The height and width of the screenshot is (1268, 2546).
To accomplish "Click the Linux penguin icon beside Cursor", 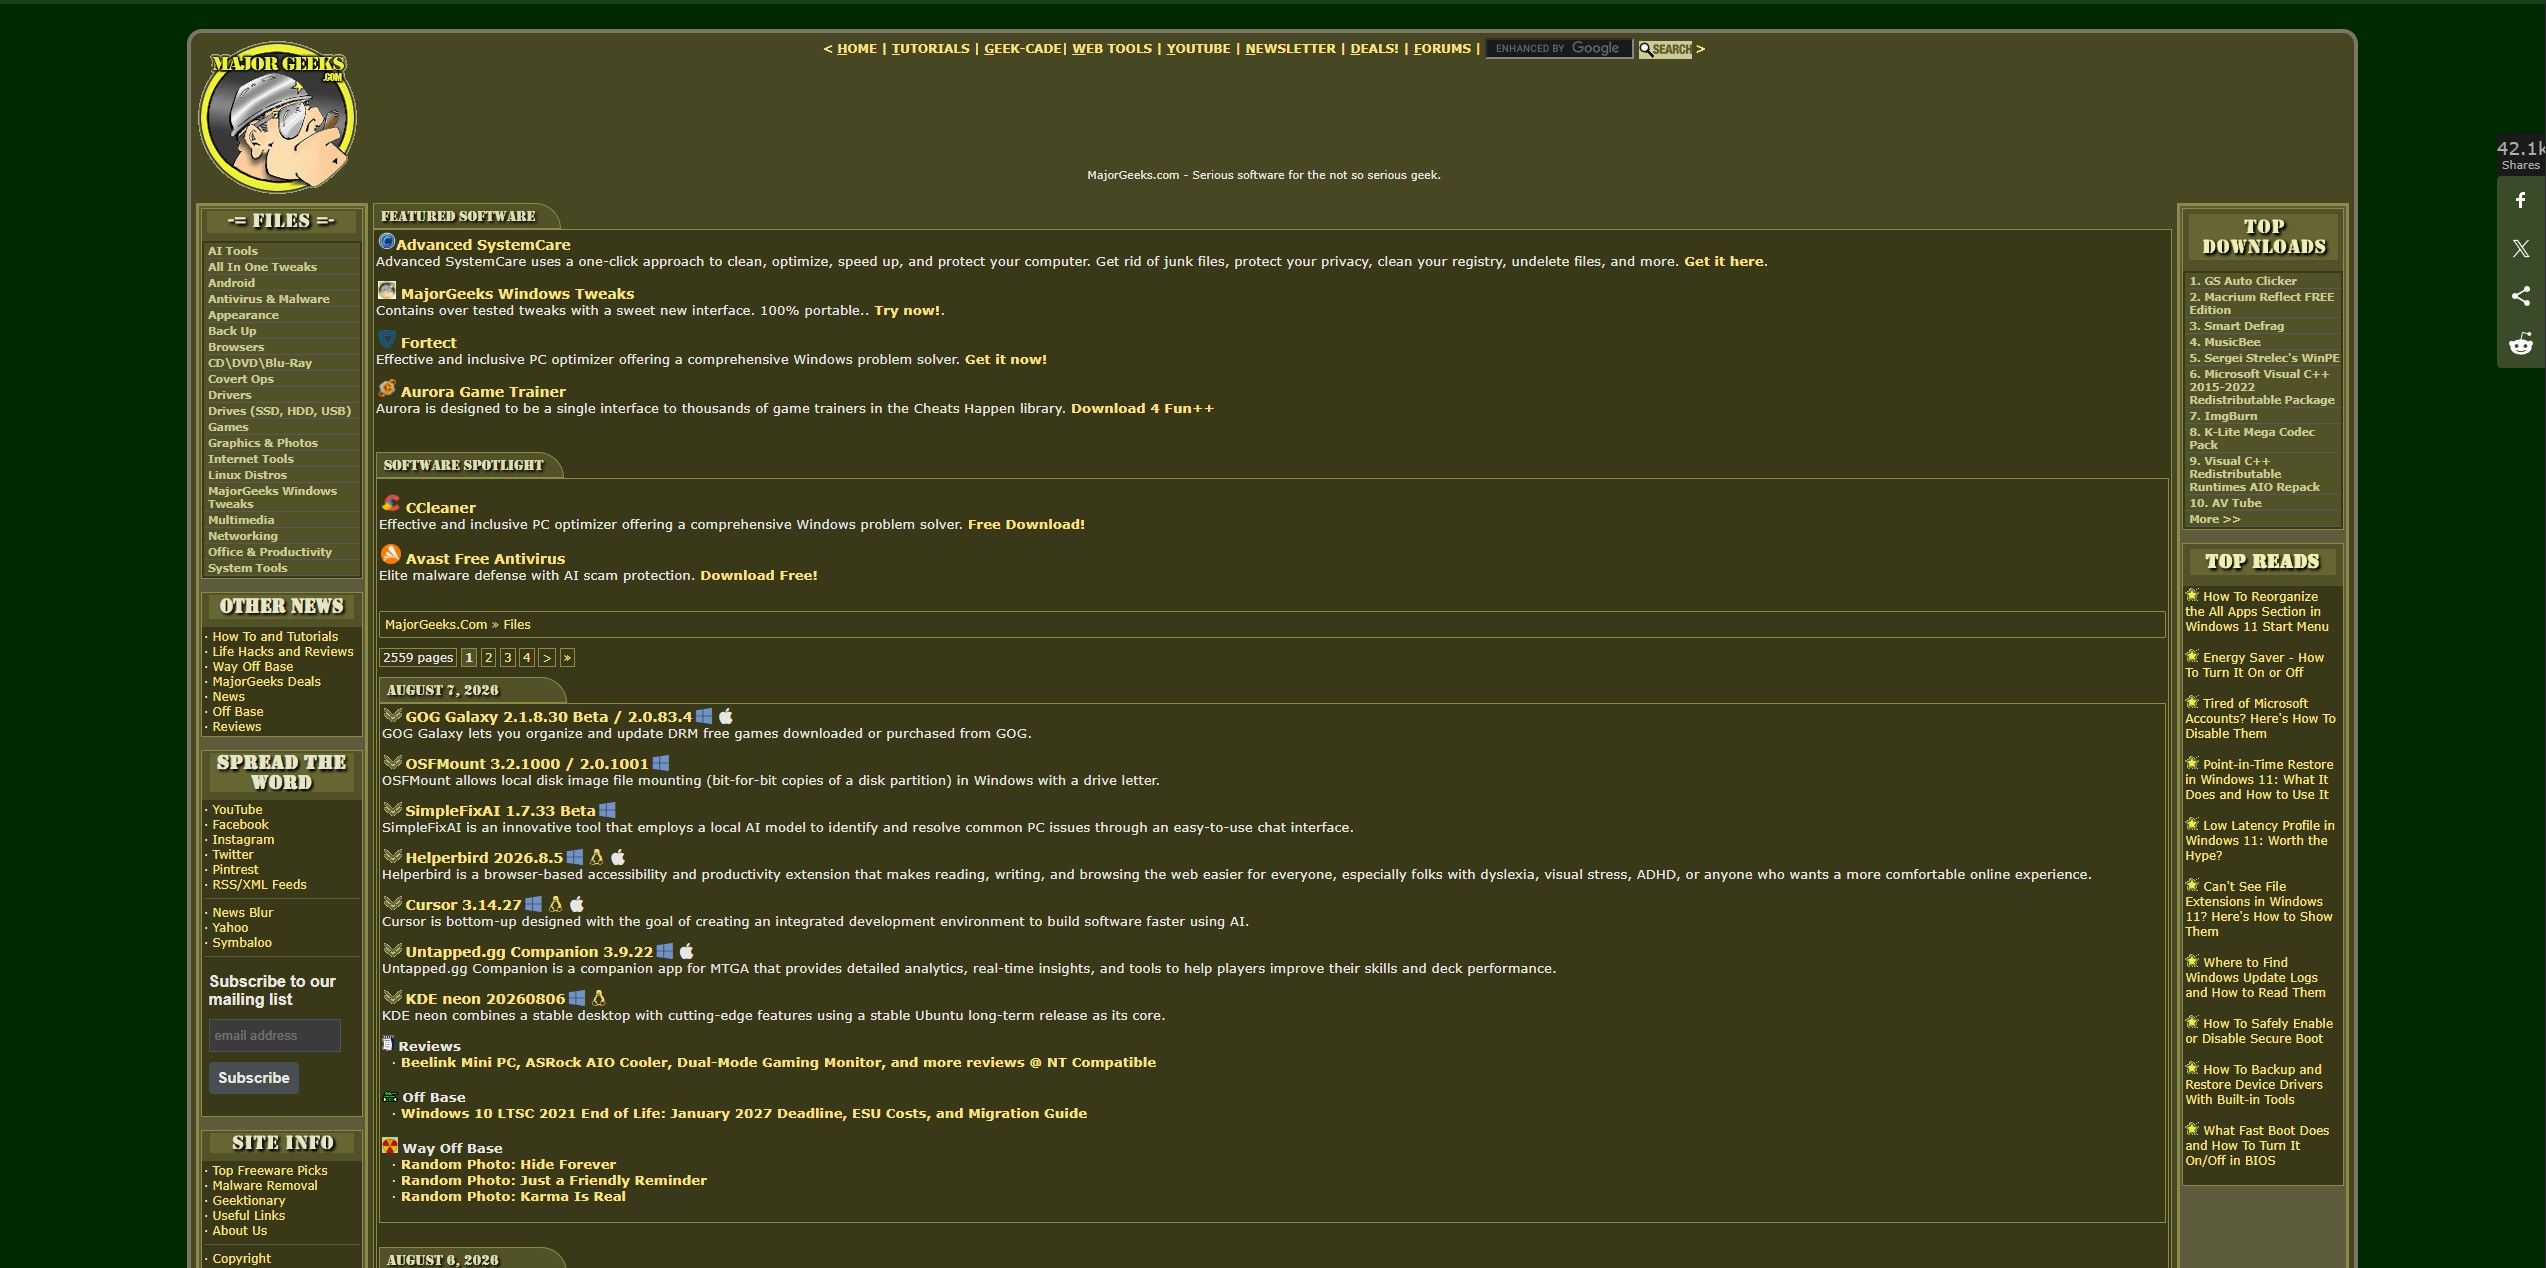I will pos(555,904).
